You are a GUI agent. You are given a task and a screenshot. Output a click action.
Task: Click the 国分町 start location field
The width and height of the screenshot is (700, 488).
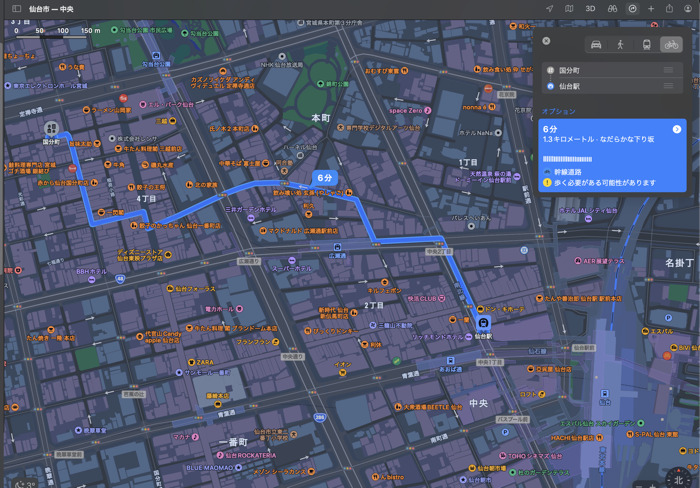[612, 70]
